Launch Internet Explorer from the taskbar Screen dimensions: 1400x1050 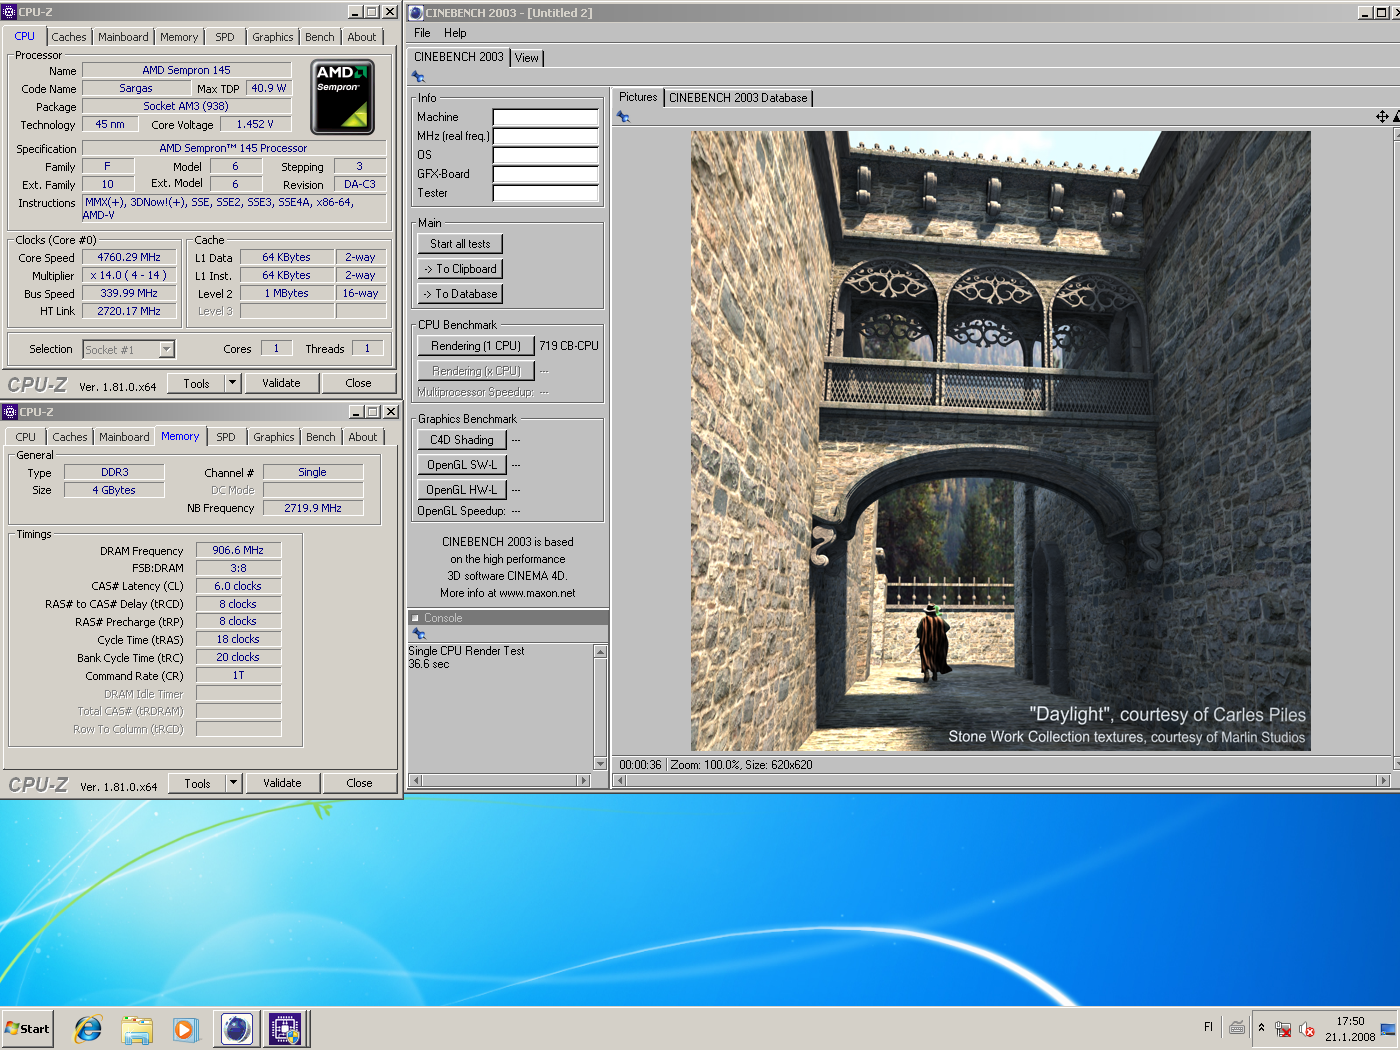pos(88,1028)
